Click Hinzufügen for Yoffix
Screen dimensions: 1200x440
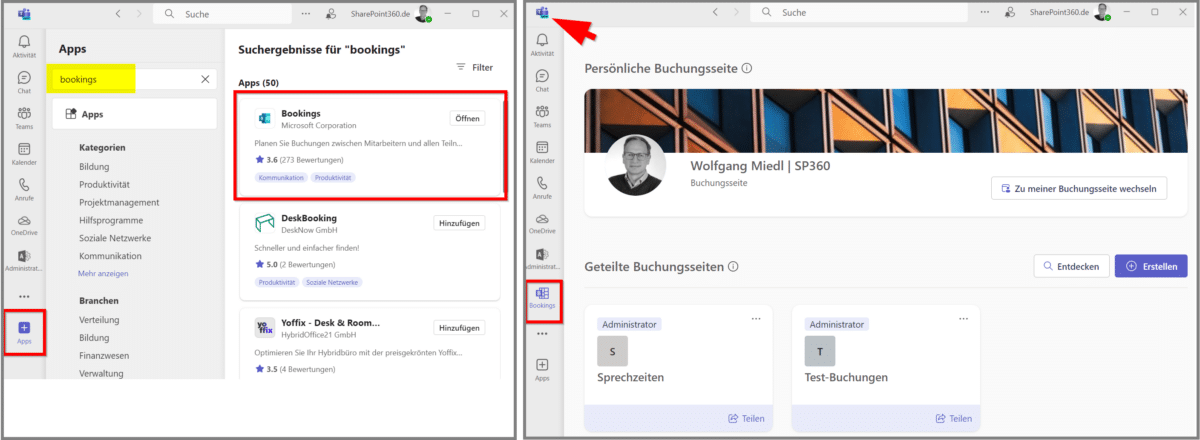click(x=460, y=327)
